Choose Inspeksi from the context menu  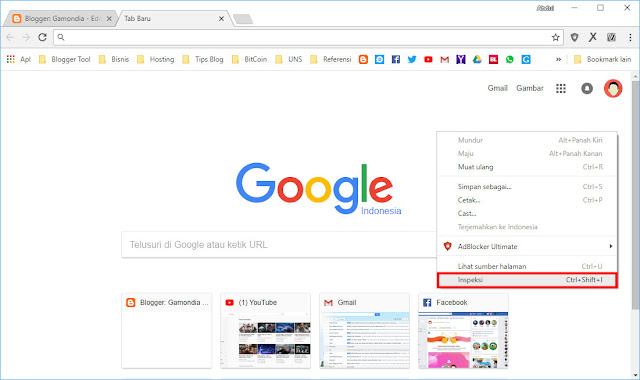click(527, 280)
